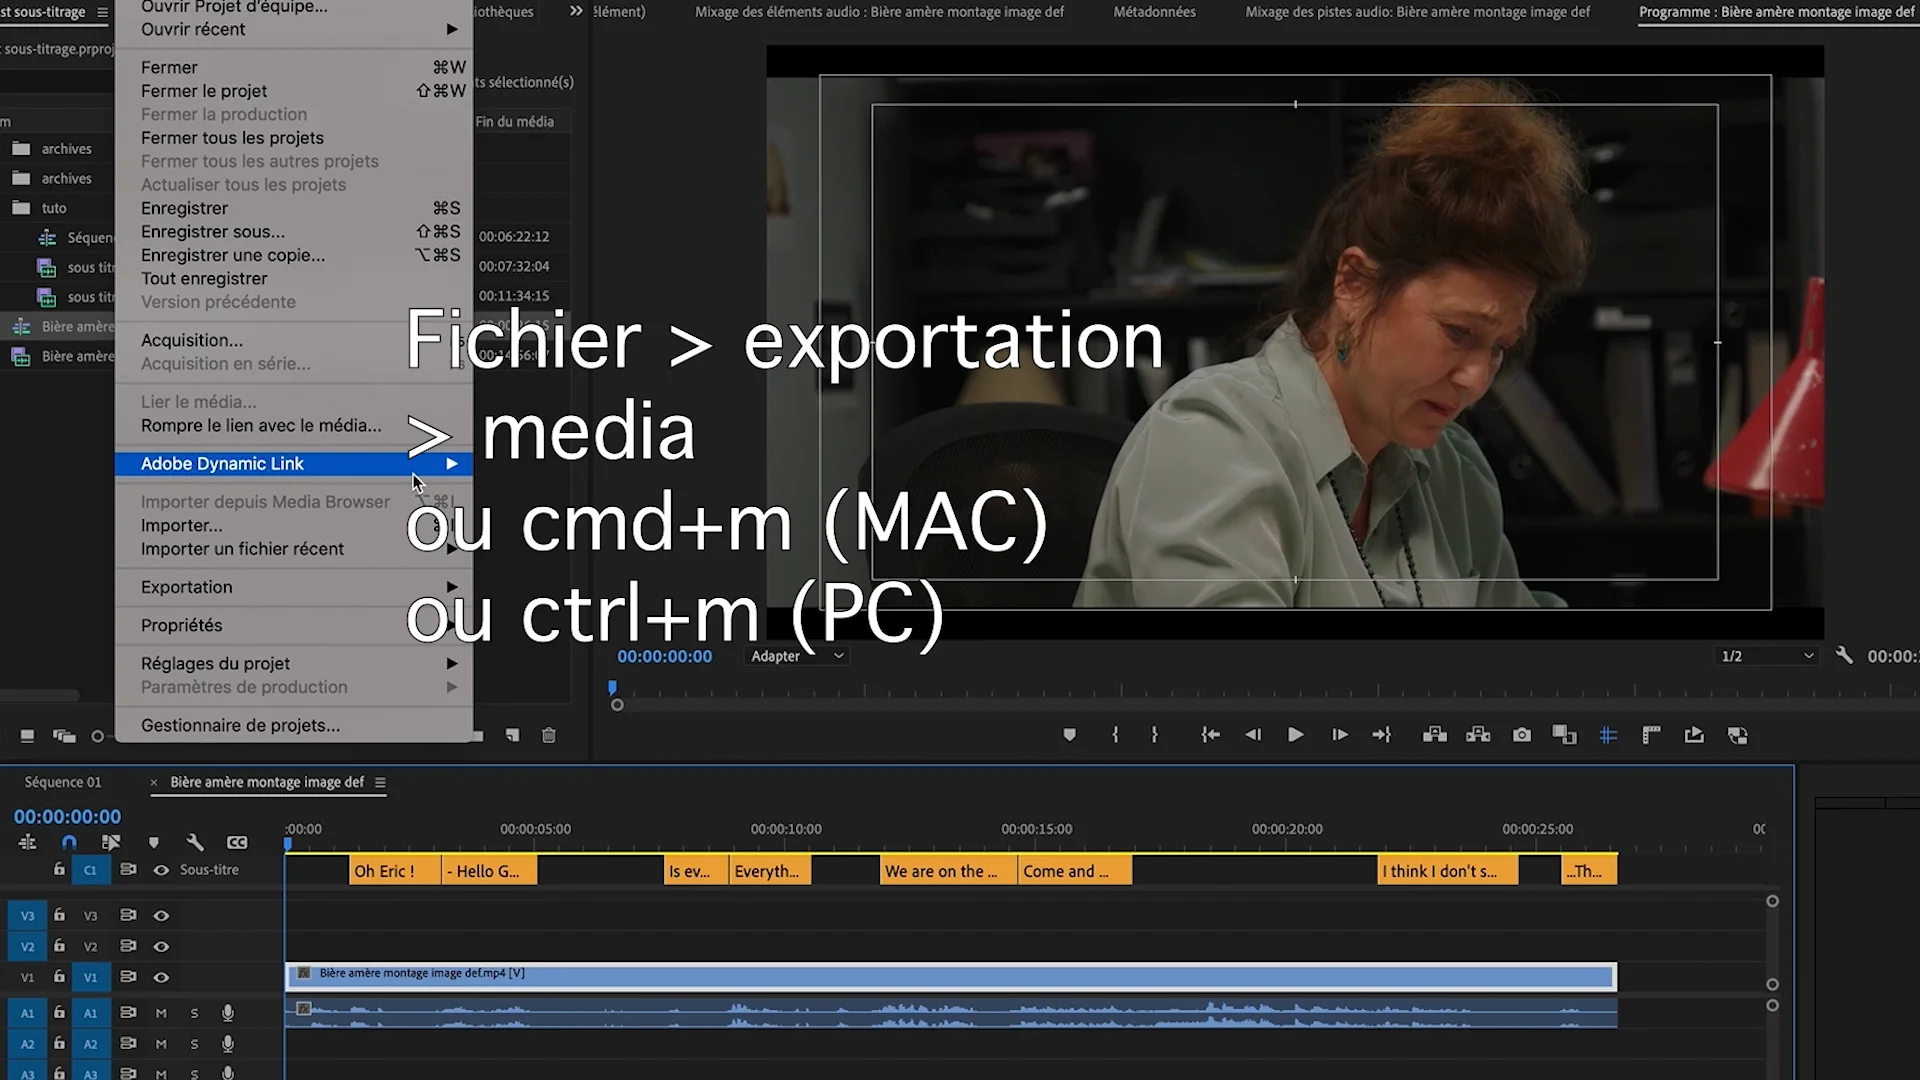Click the Step Forward one frame icon

pos(1339,735)
